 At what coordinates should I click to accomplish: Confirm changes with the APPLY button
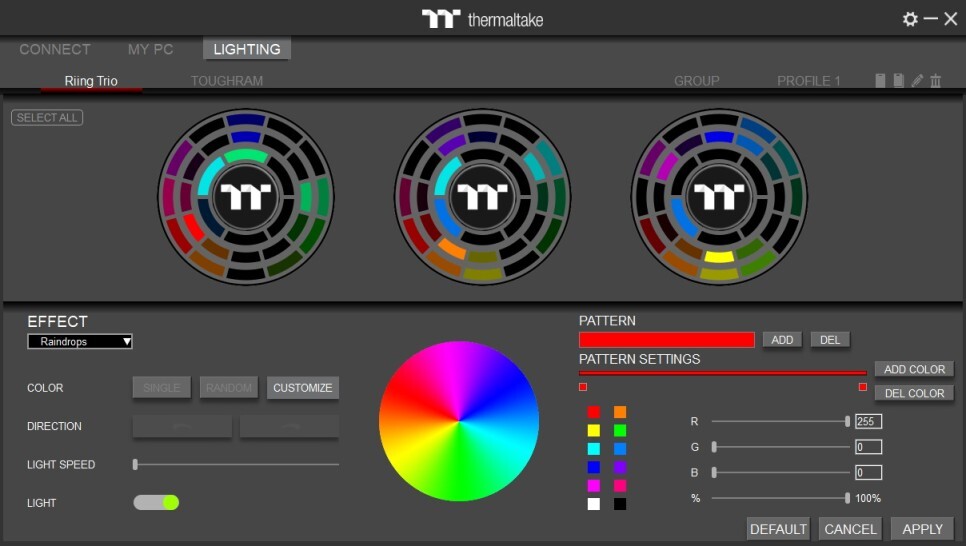pos(922,529)
